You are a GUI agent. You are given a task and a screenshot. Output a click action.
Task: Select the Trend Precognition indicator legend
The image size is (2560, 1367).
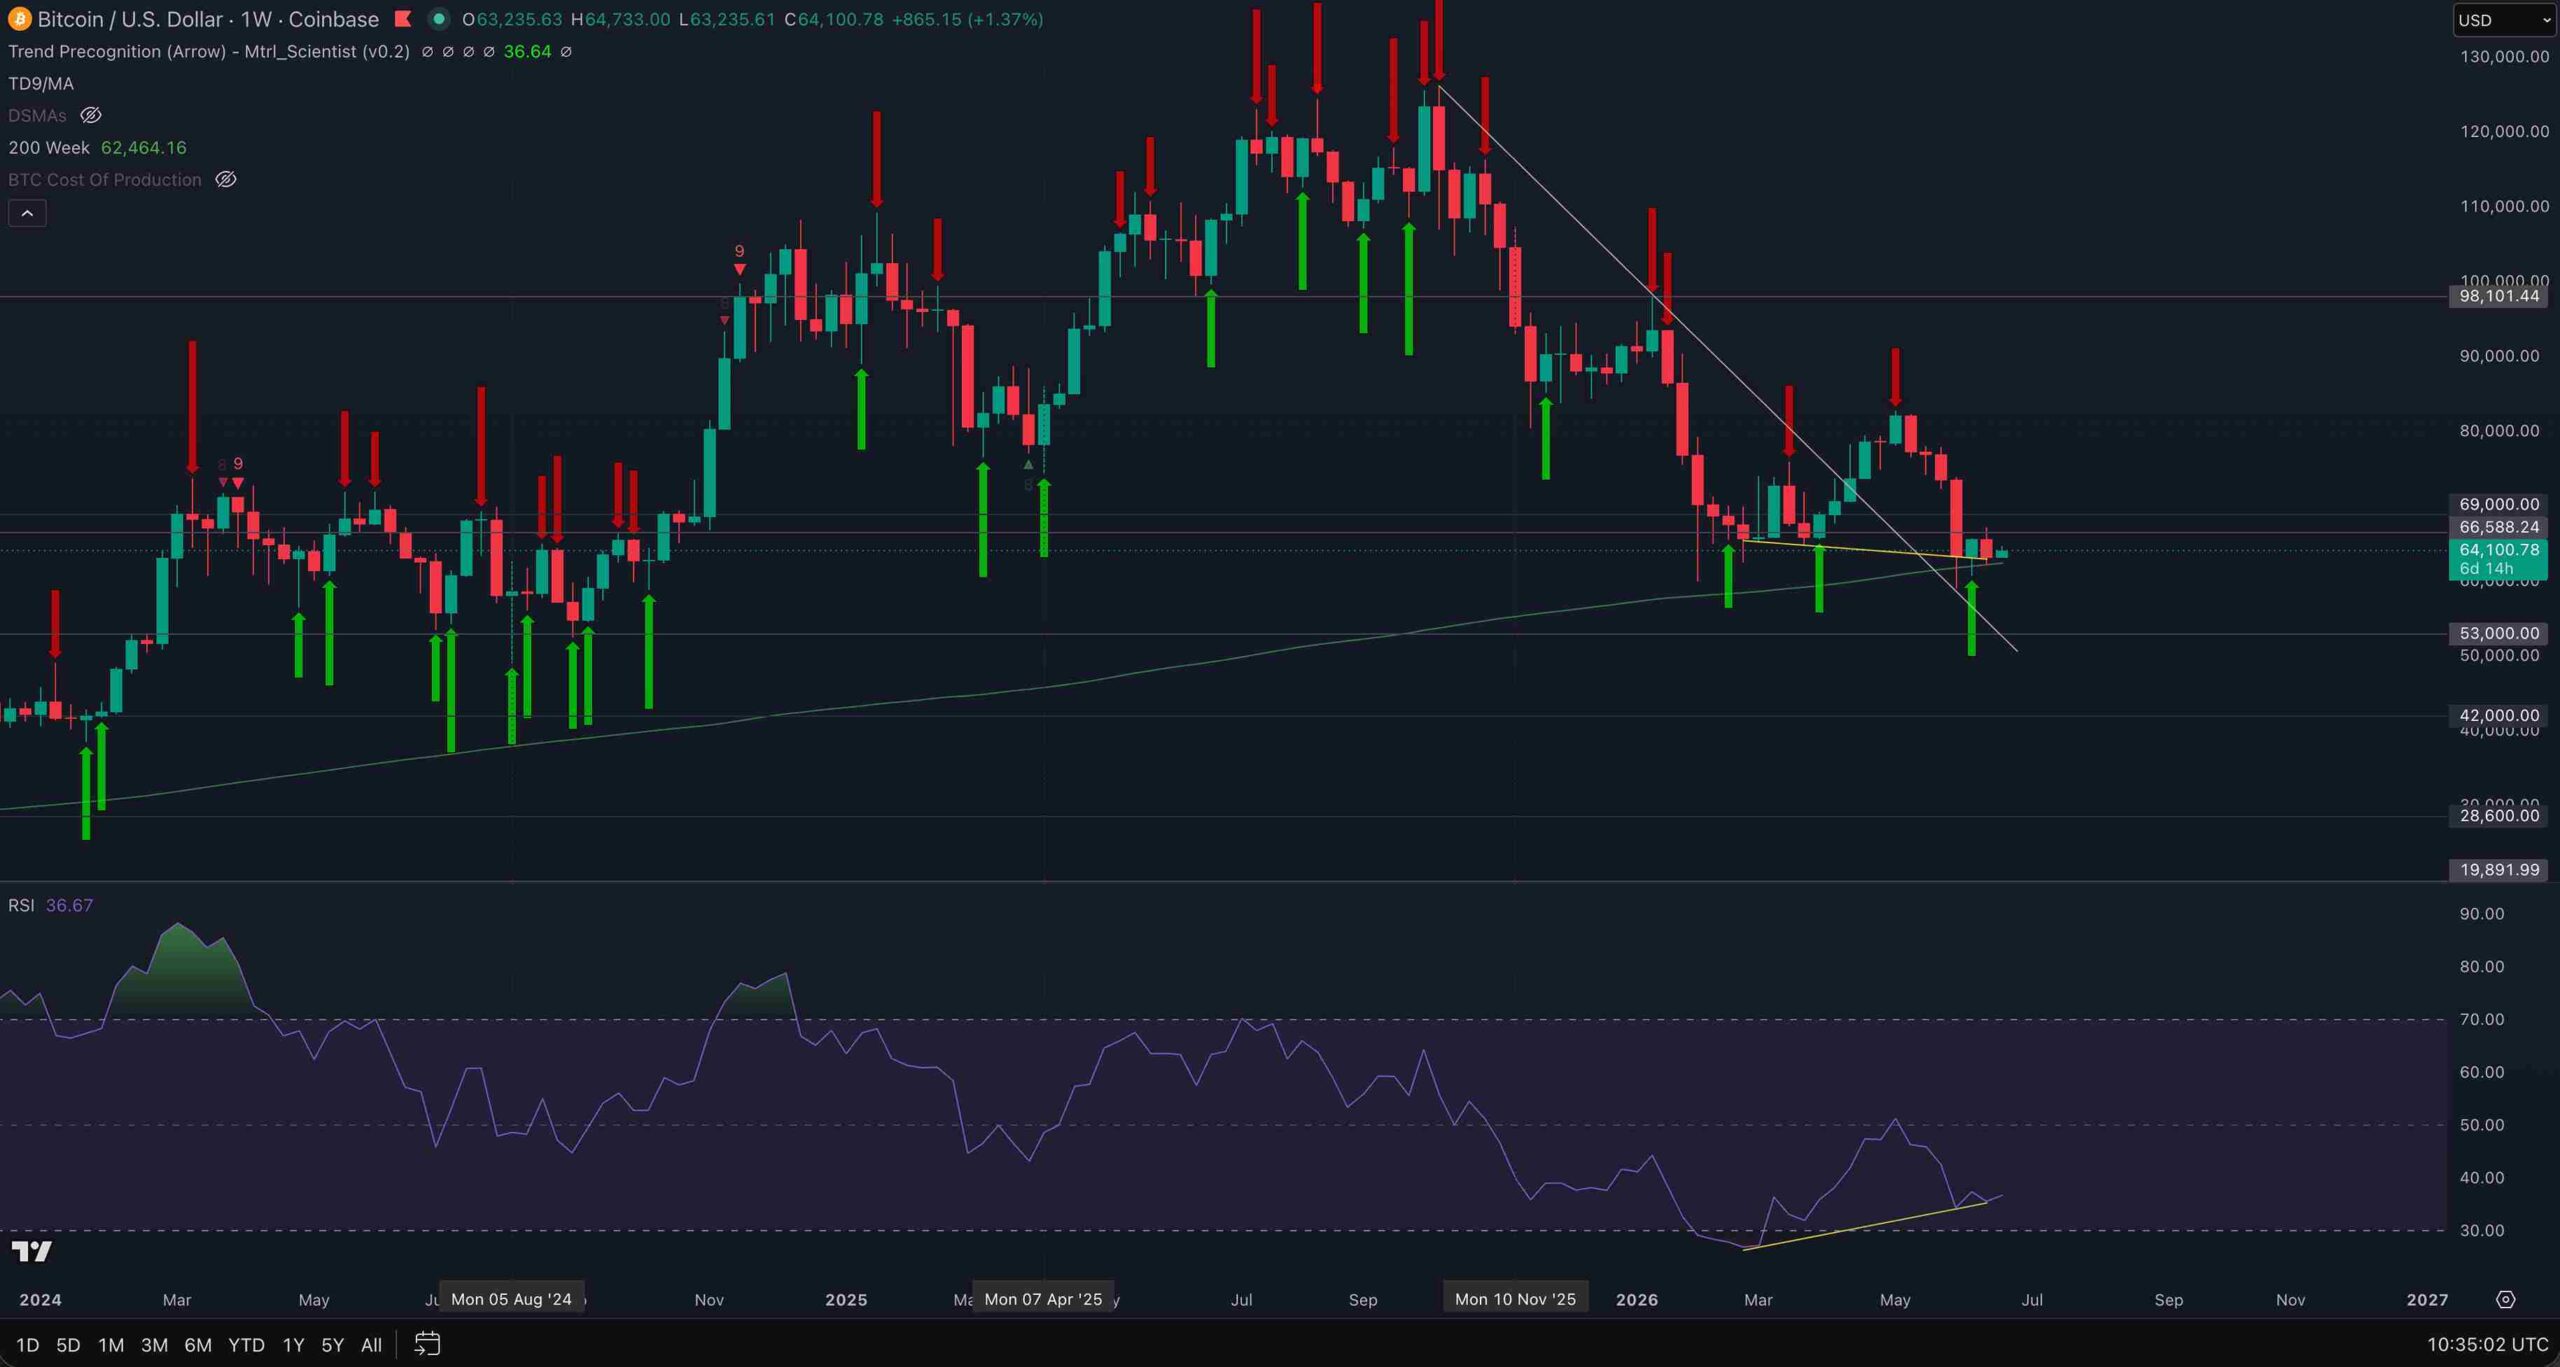tap(209, 51)
